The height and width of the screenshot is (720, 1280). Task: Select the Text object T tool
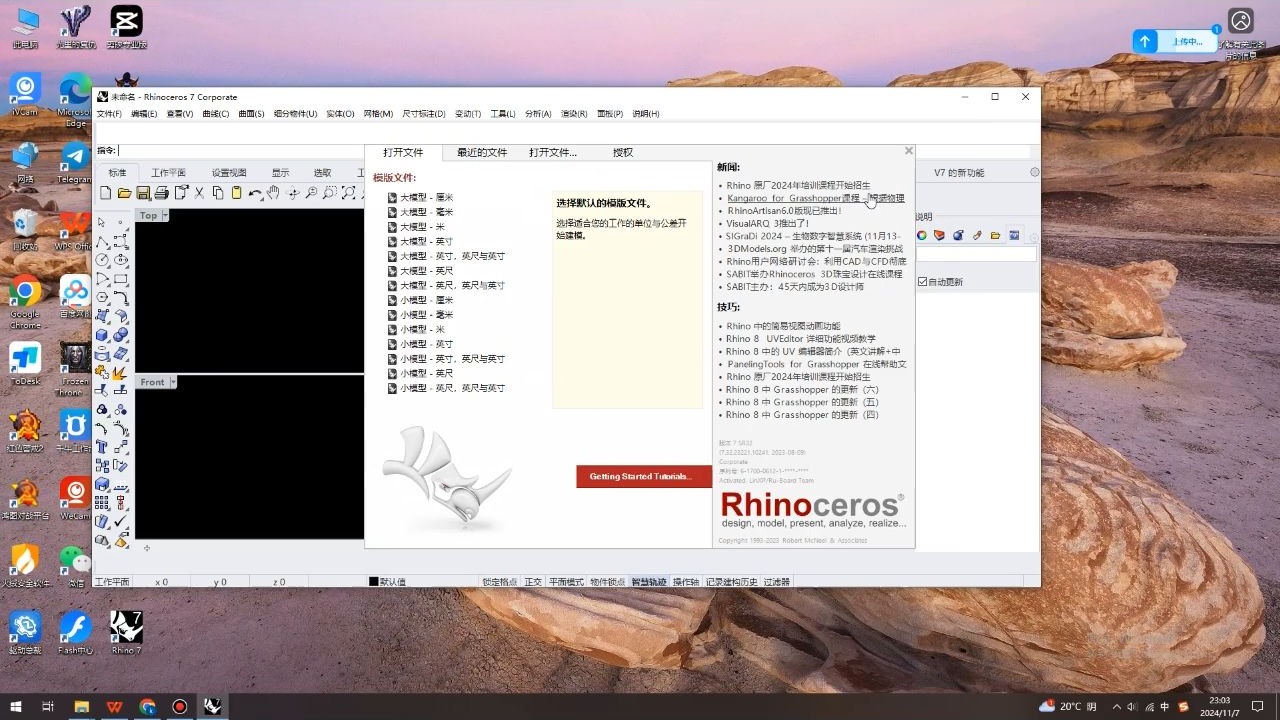[101, 446]
